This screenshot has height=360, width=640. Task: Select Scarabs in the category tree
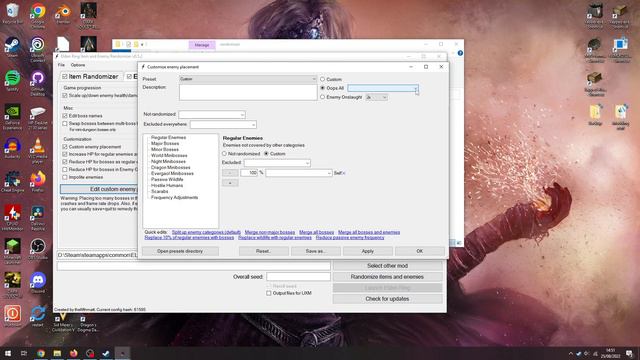click(159, 191)
